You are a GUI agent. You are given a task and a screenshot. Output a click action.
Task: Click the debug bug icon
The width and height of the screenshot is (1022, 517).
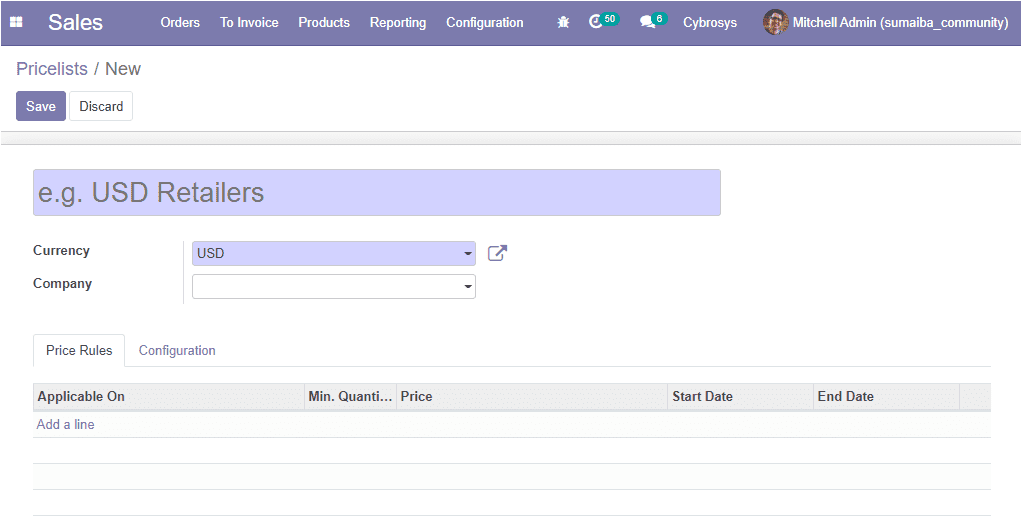pyautogui.click(x=564, y=23)
